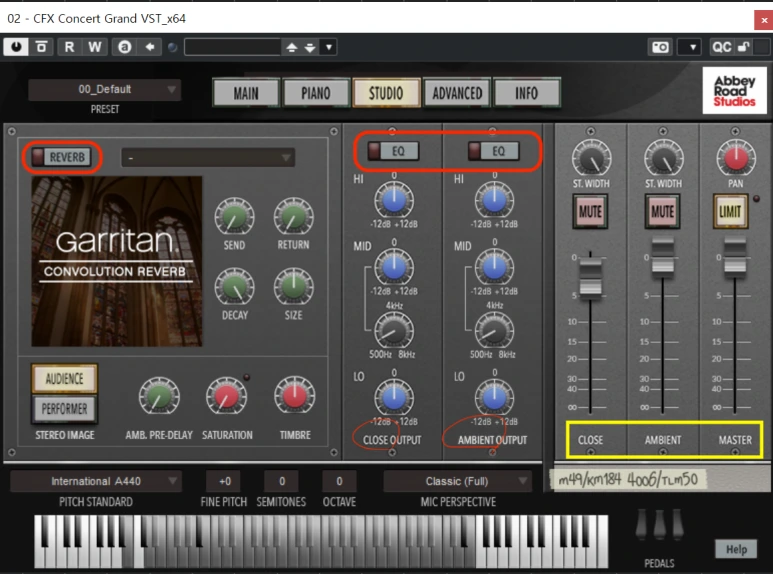This screenshot has height=574, width=773.
Task: Select the STUDIO tab
Action: (386, 93)
